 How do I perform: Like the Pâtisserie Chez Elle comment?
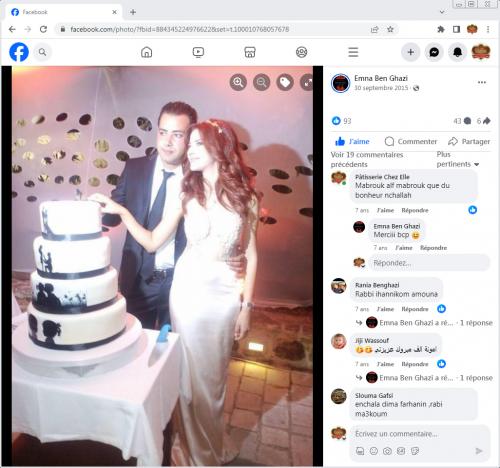pyautogui.click(x=385, y=210)
